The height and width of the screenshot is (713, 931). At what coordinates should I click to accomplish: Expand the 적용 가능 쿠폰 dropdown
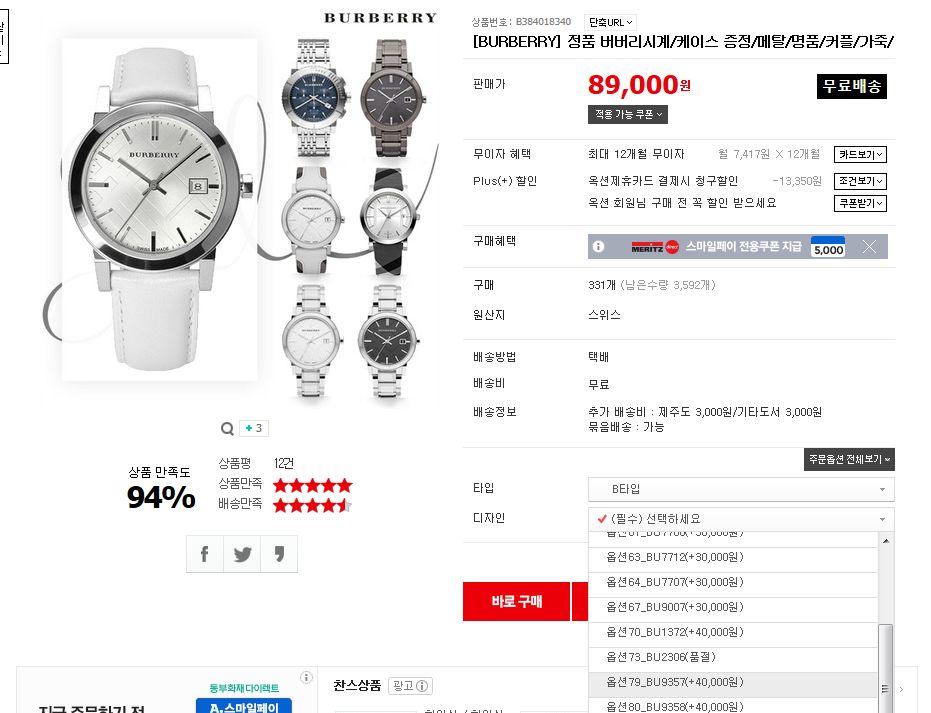628,114
